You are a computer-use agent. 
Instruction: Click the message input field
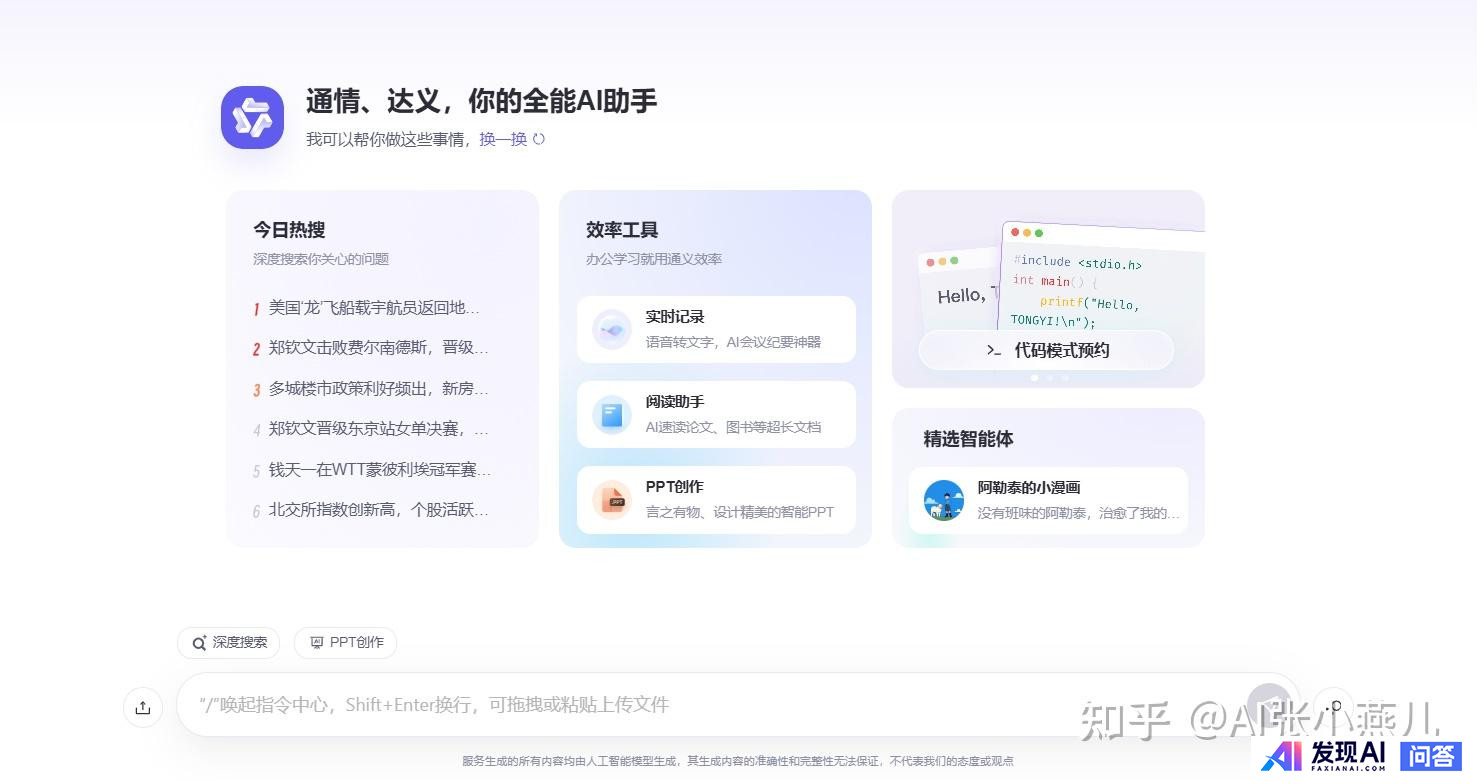[x=700, y=704]
